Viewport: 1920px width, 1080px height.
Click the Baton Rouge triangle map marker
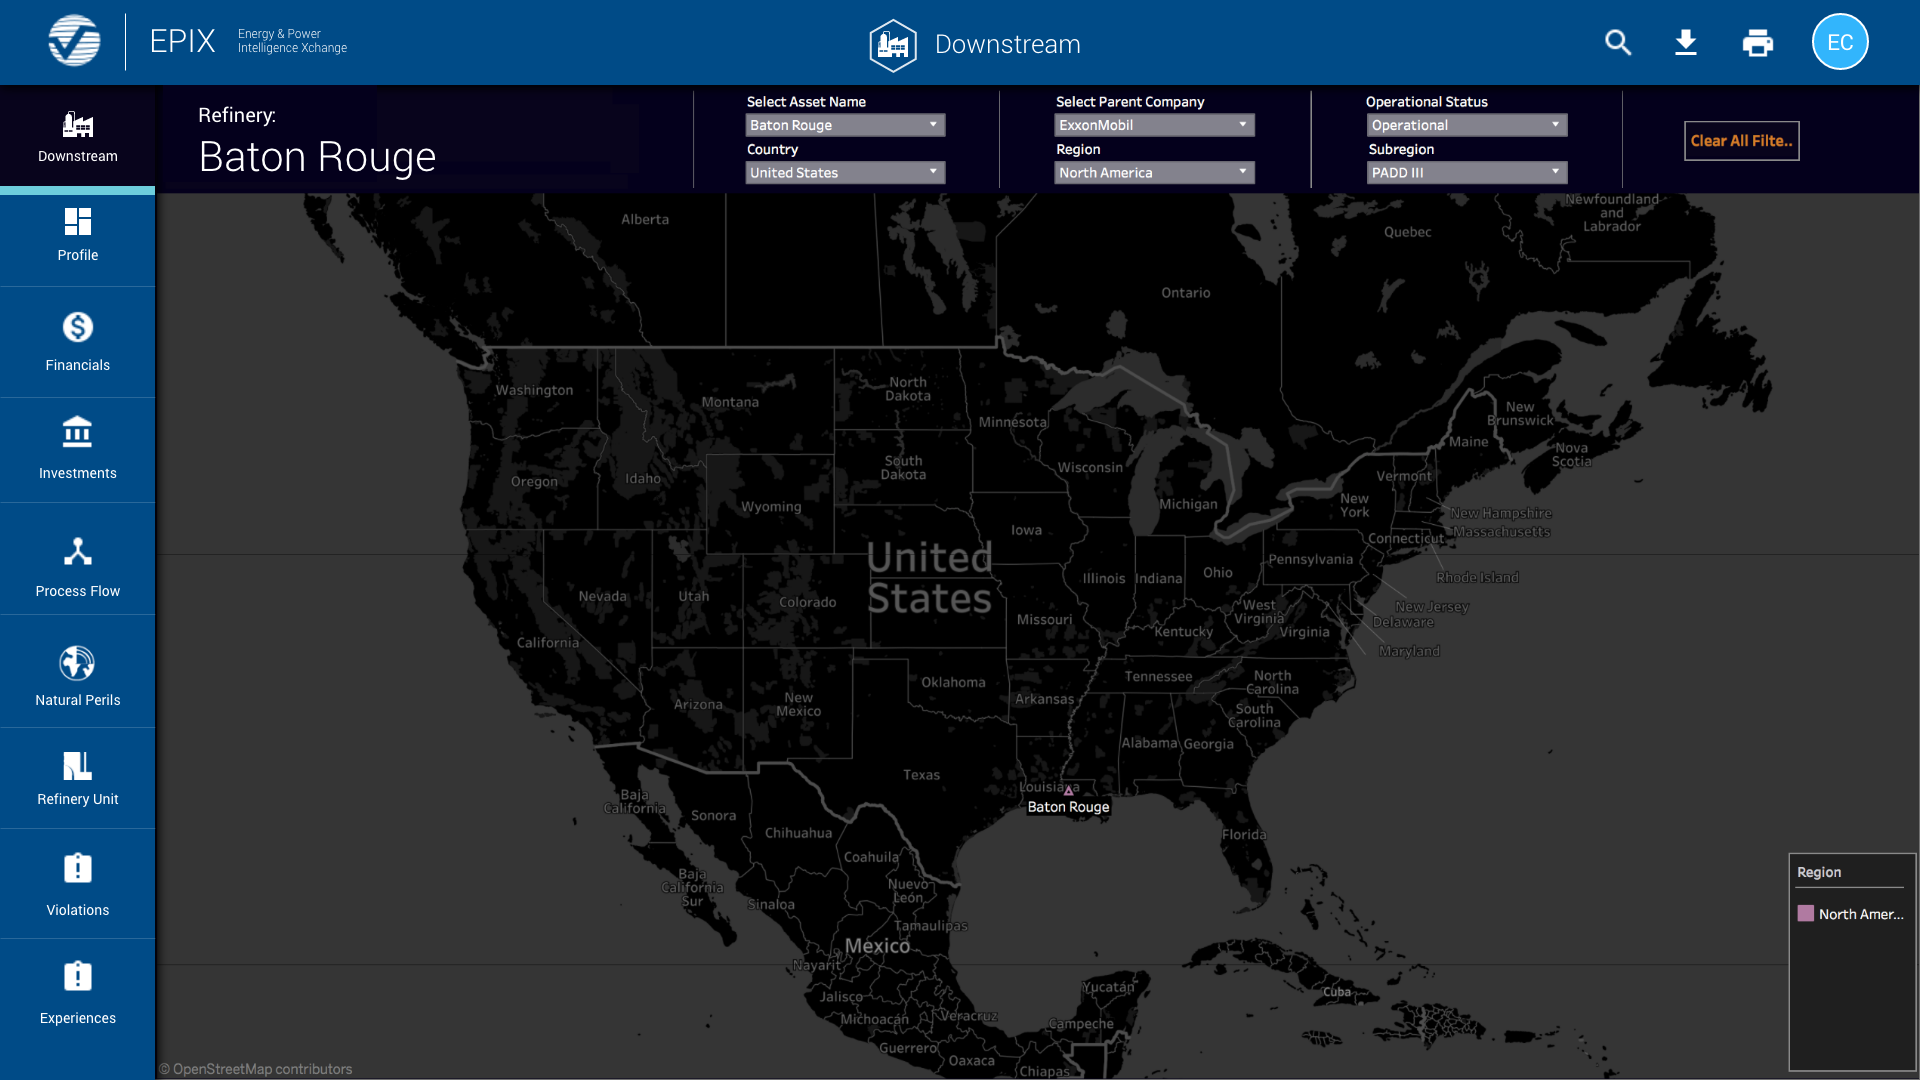pyautogui.click(x=1069, y=791)
